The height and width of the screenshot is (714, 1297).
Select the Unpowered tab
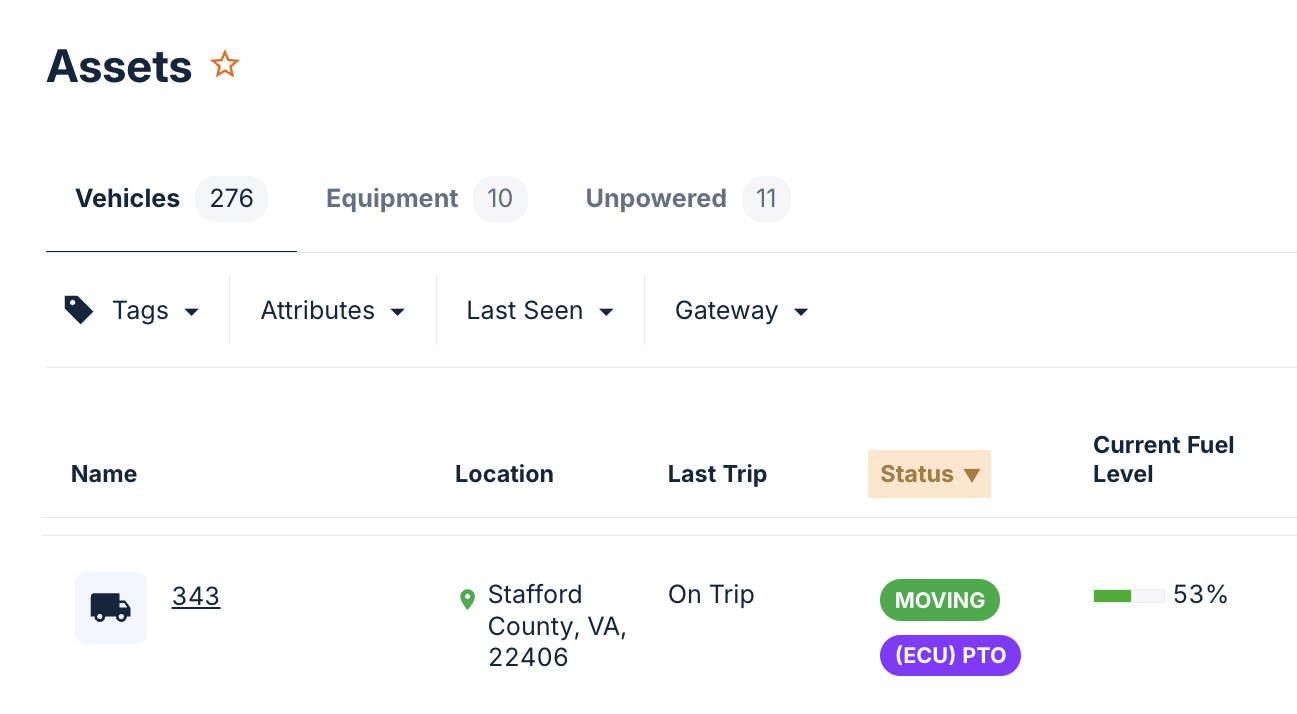click(x=687, y=199)
